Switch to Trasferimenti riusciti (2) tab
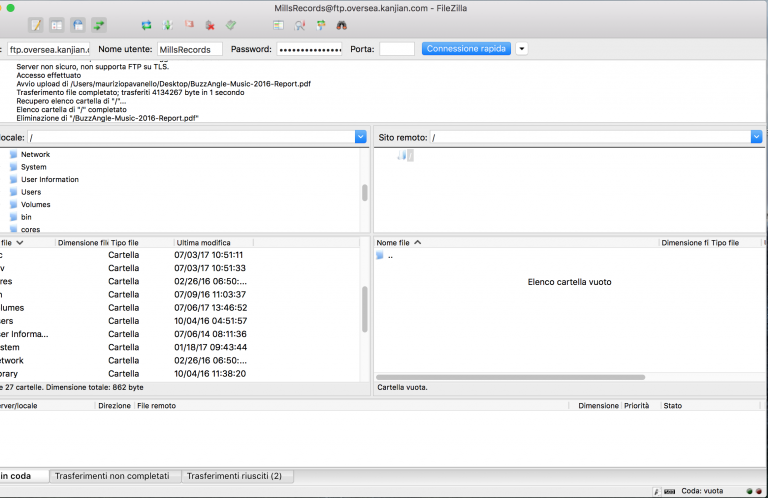The width and height of the screenshot is (768, 498). [238, 476]
